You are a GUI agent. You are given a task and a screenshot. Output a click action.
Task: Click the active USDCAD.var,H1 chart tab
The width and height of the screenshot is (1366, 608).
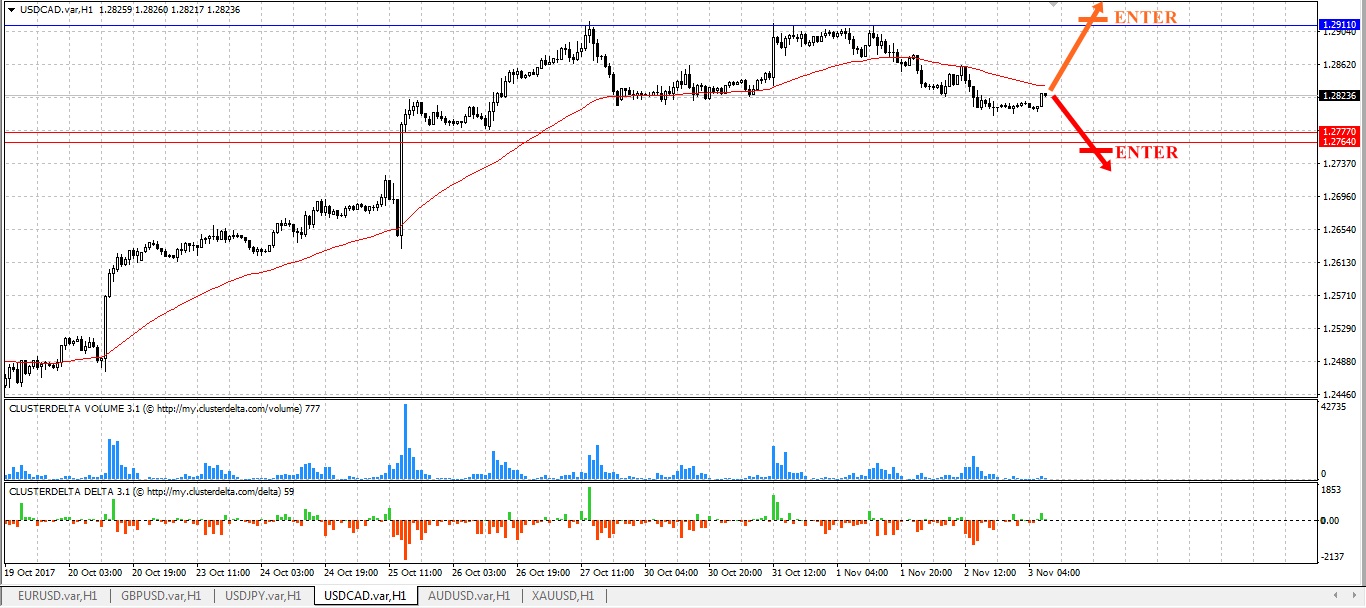pos(366,595)
